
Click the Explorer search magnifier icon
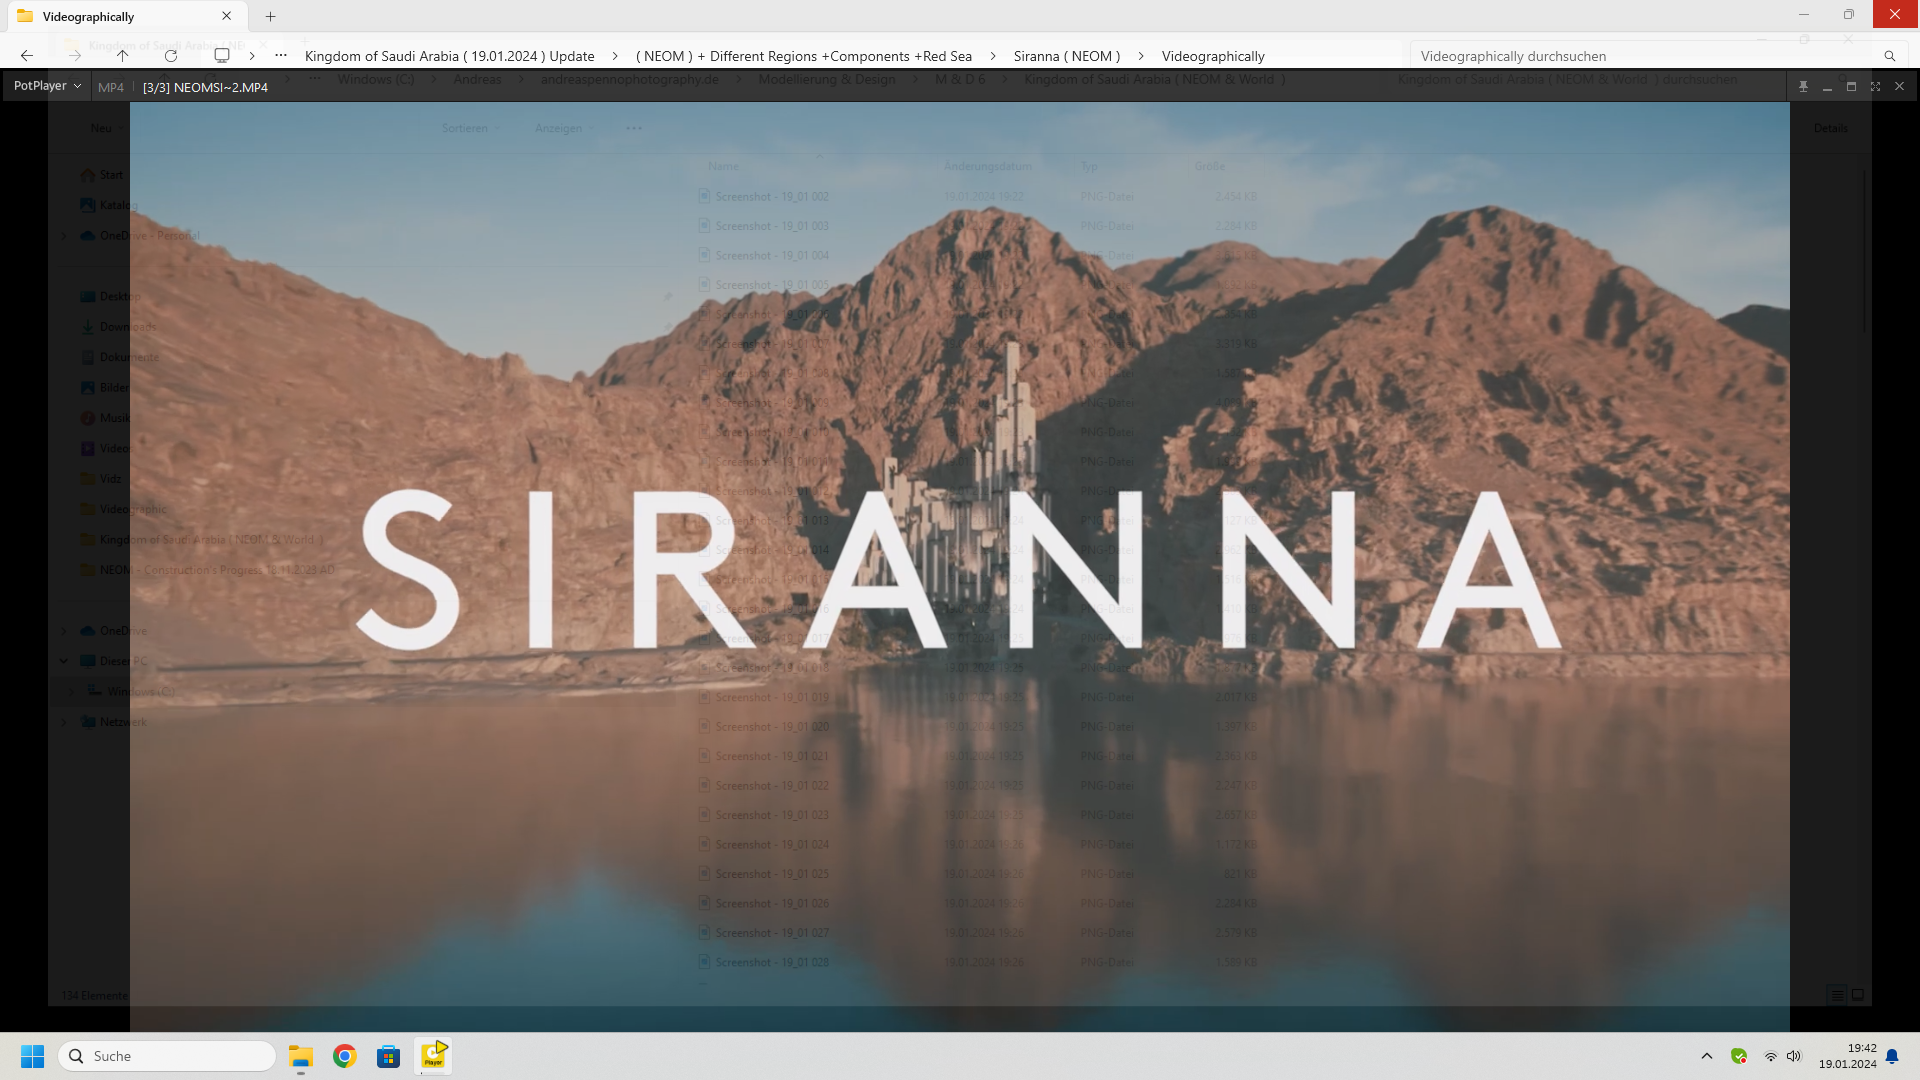click(x=1890, y=56)
